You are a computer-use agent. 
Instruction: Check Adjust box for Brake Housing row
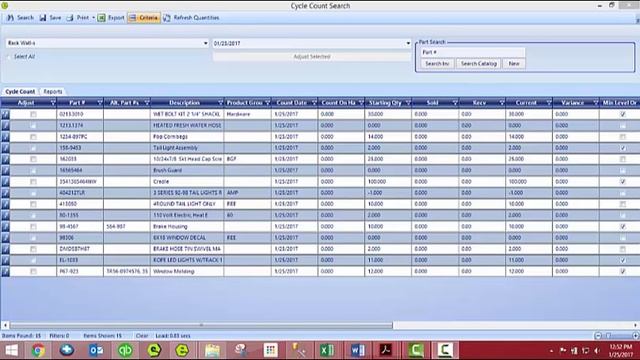click(x=33, y=227)
